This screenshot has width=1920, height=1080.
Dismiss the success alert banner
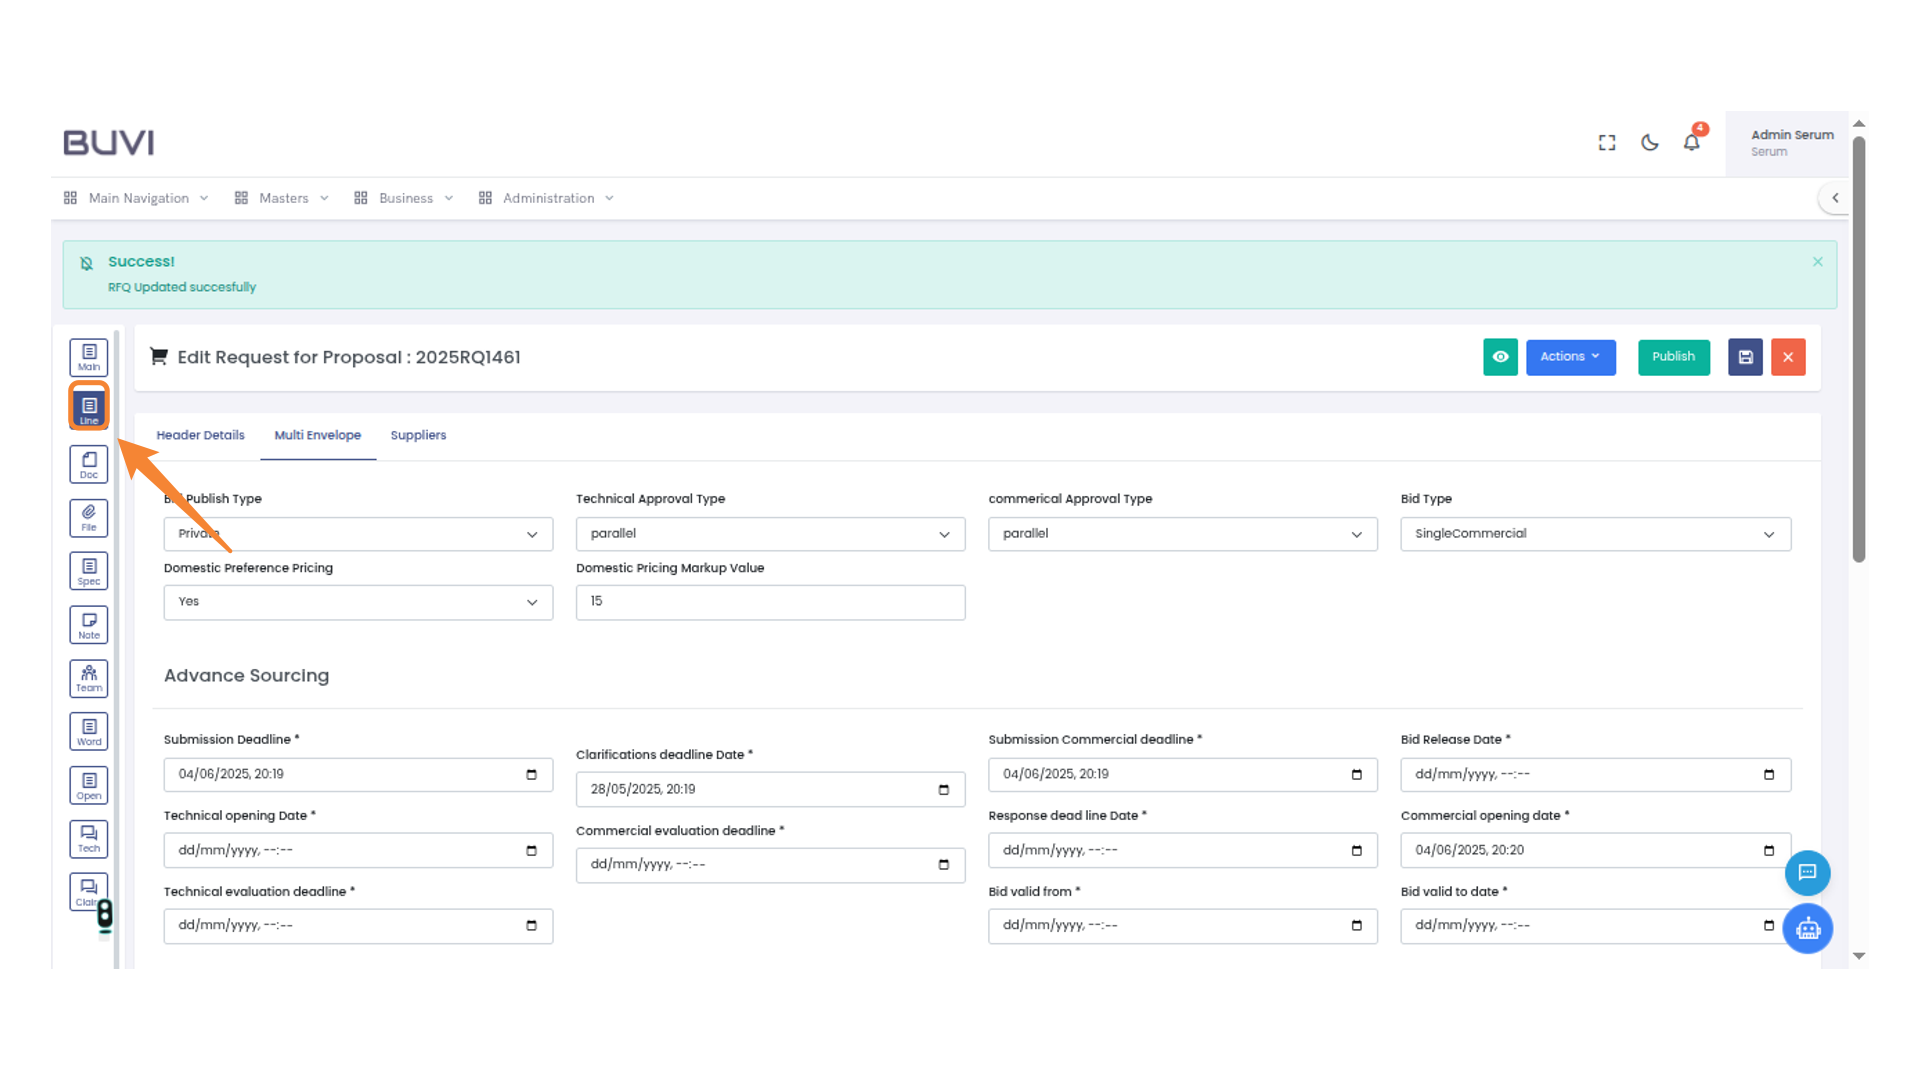tap(1817, 262)
